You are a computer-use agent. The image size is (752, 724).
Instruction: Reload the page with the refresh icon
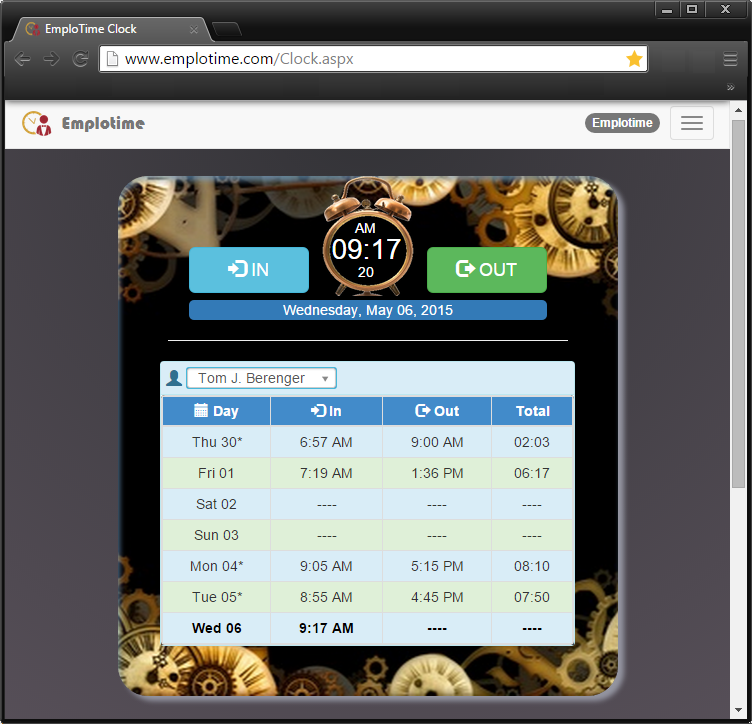coord(81,59)
